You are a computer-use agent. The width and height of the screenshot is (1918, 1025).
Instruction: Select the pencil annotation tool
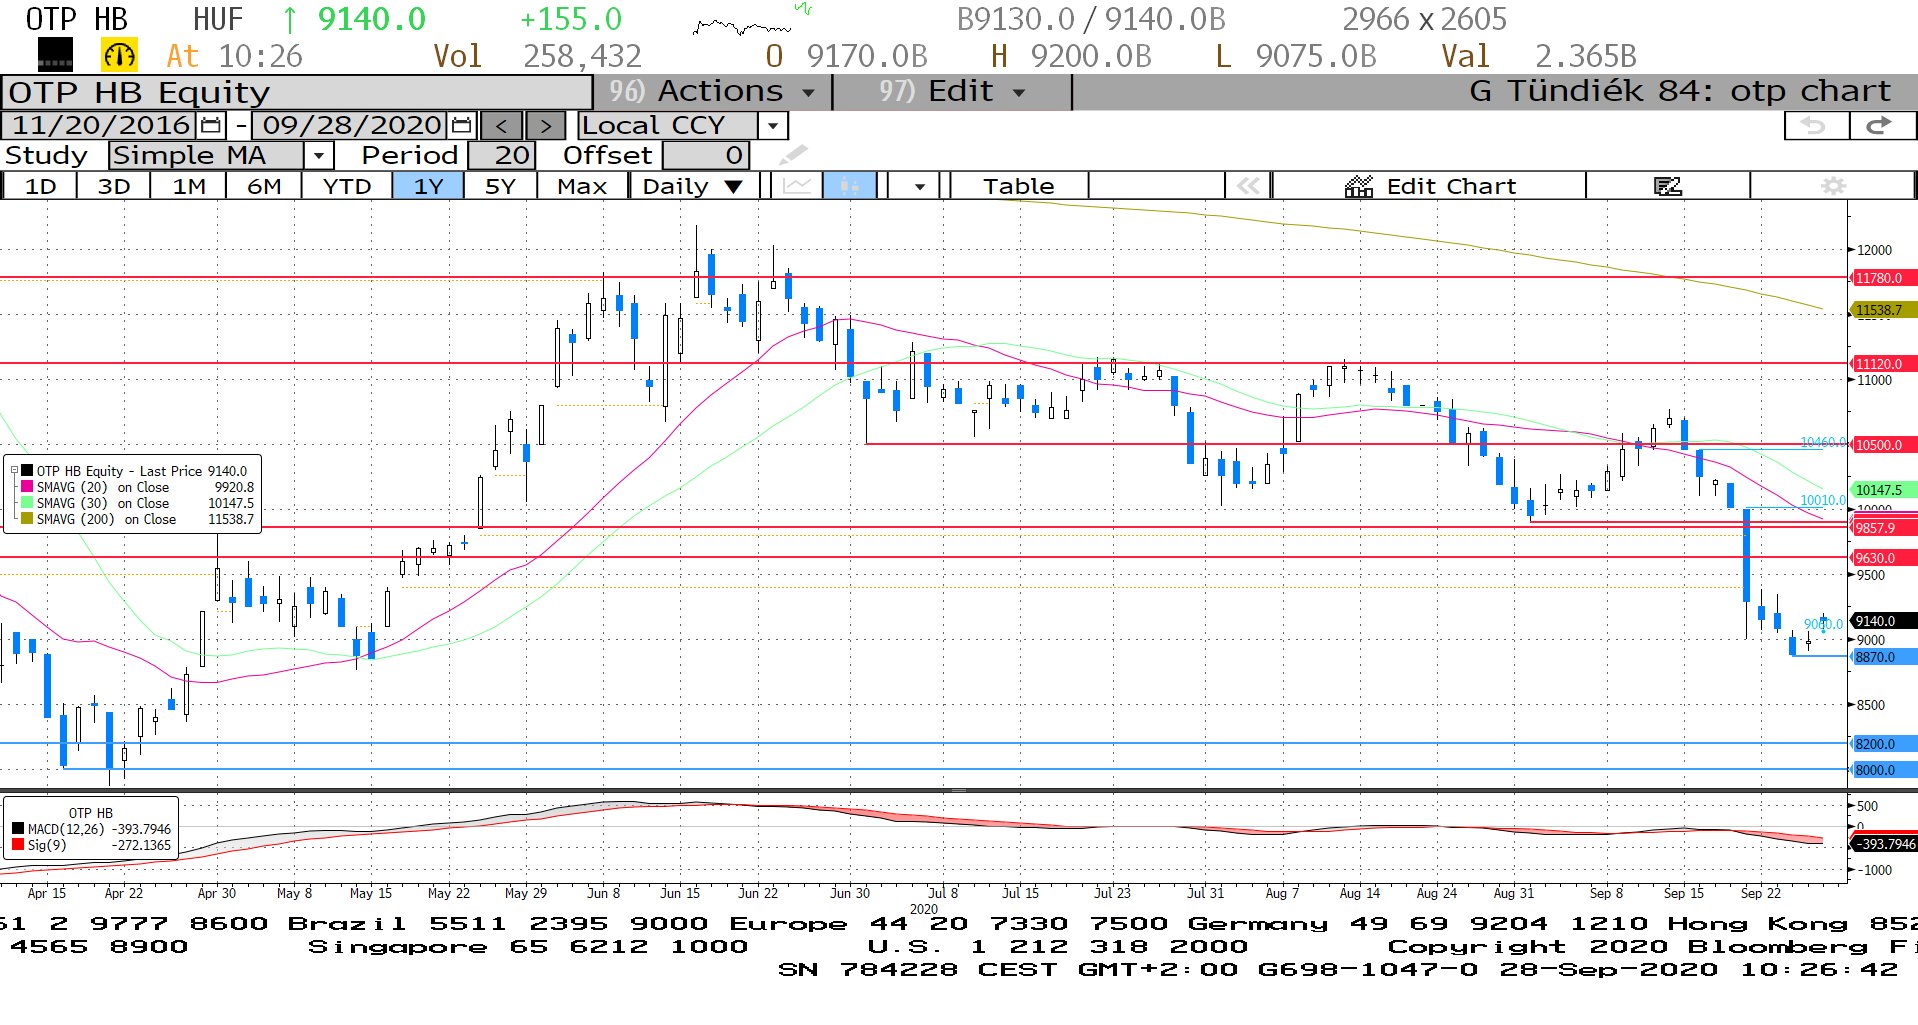coord(793,155)
